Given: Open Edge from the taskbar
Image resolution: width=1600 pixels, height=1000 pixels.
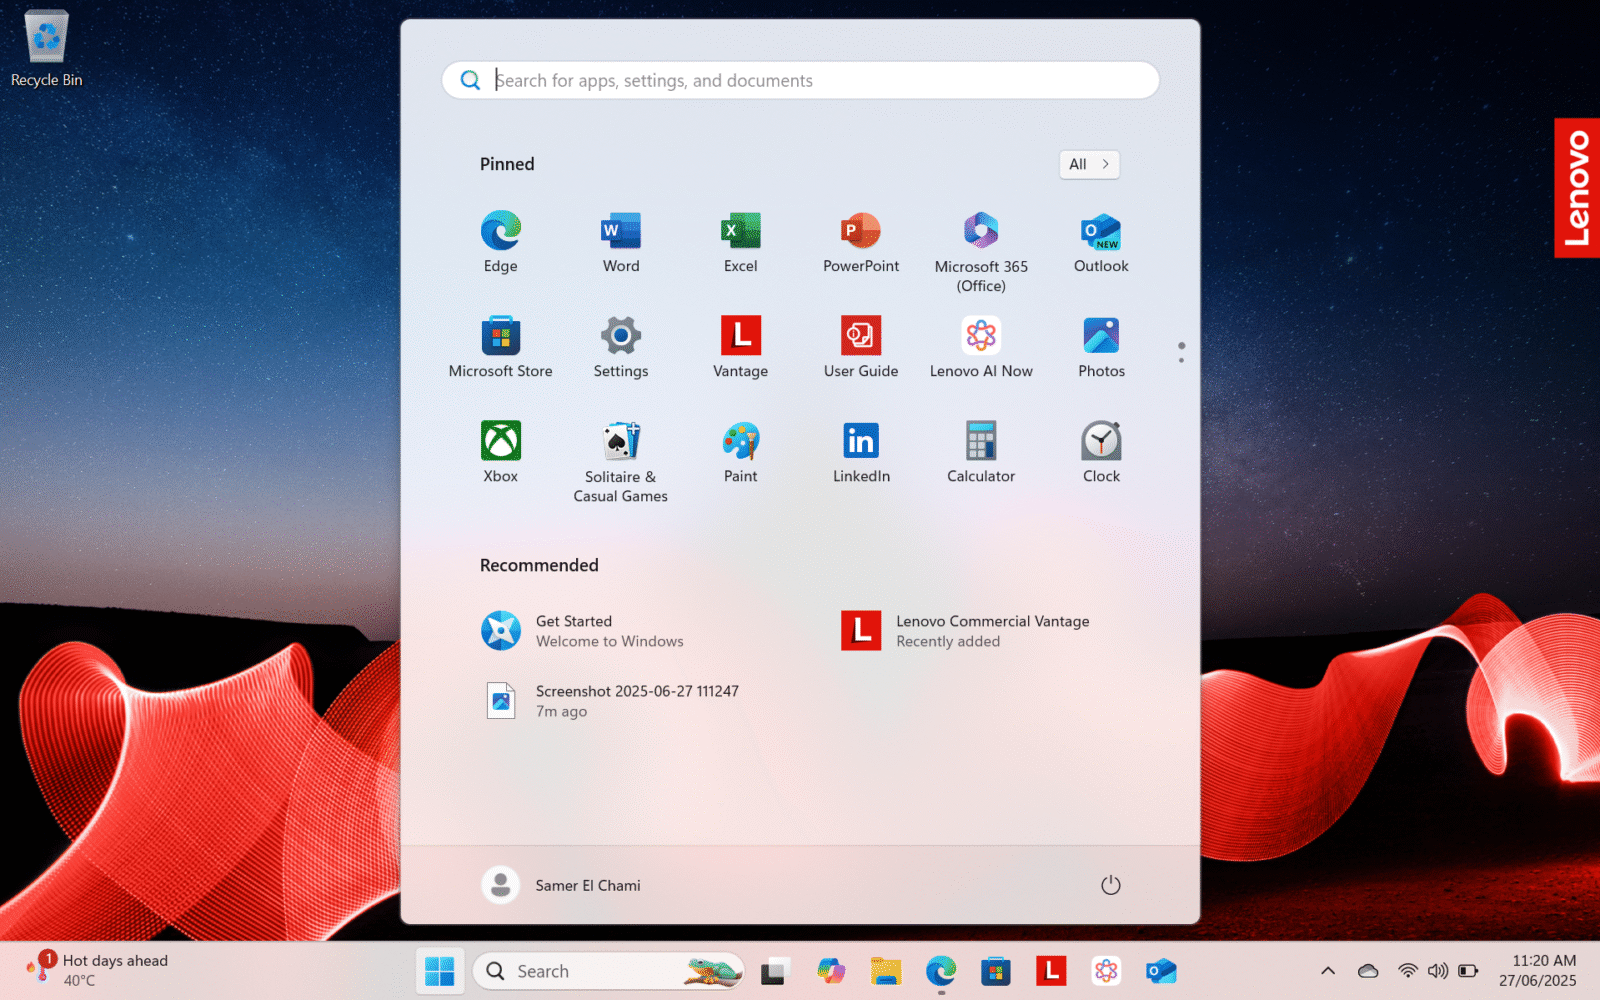Looking at the screenshot, I should [940, 971].
